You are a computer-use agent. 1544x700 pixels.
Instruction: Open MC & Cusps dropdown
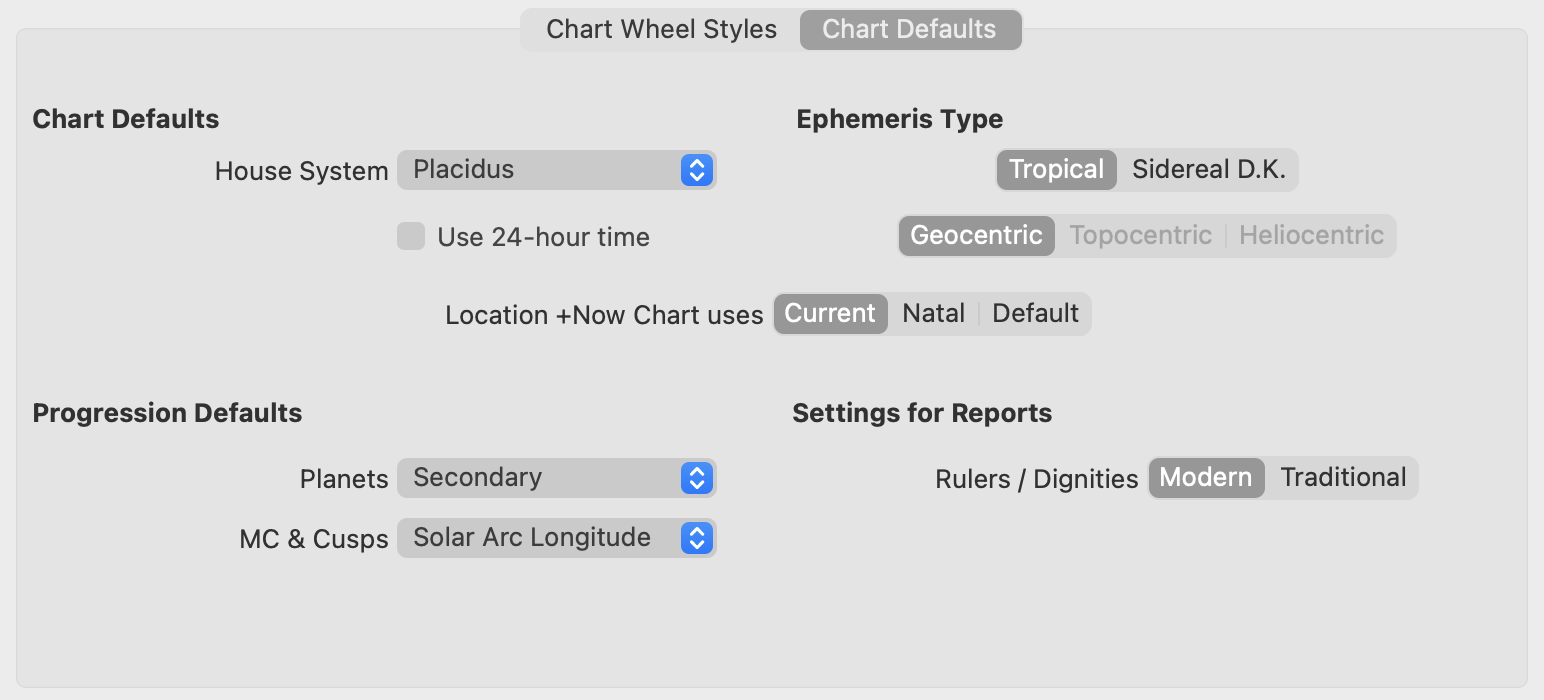tap(555, 538)
